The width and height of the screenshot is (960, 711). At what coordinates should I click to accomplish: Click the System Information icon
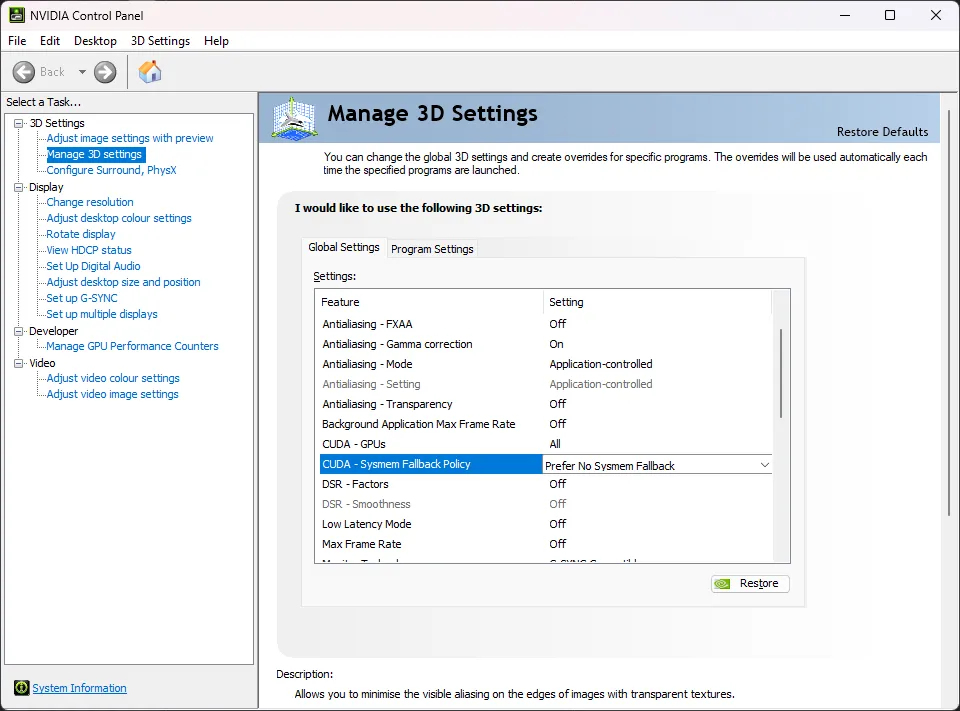point(21,688)
